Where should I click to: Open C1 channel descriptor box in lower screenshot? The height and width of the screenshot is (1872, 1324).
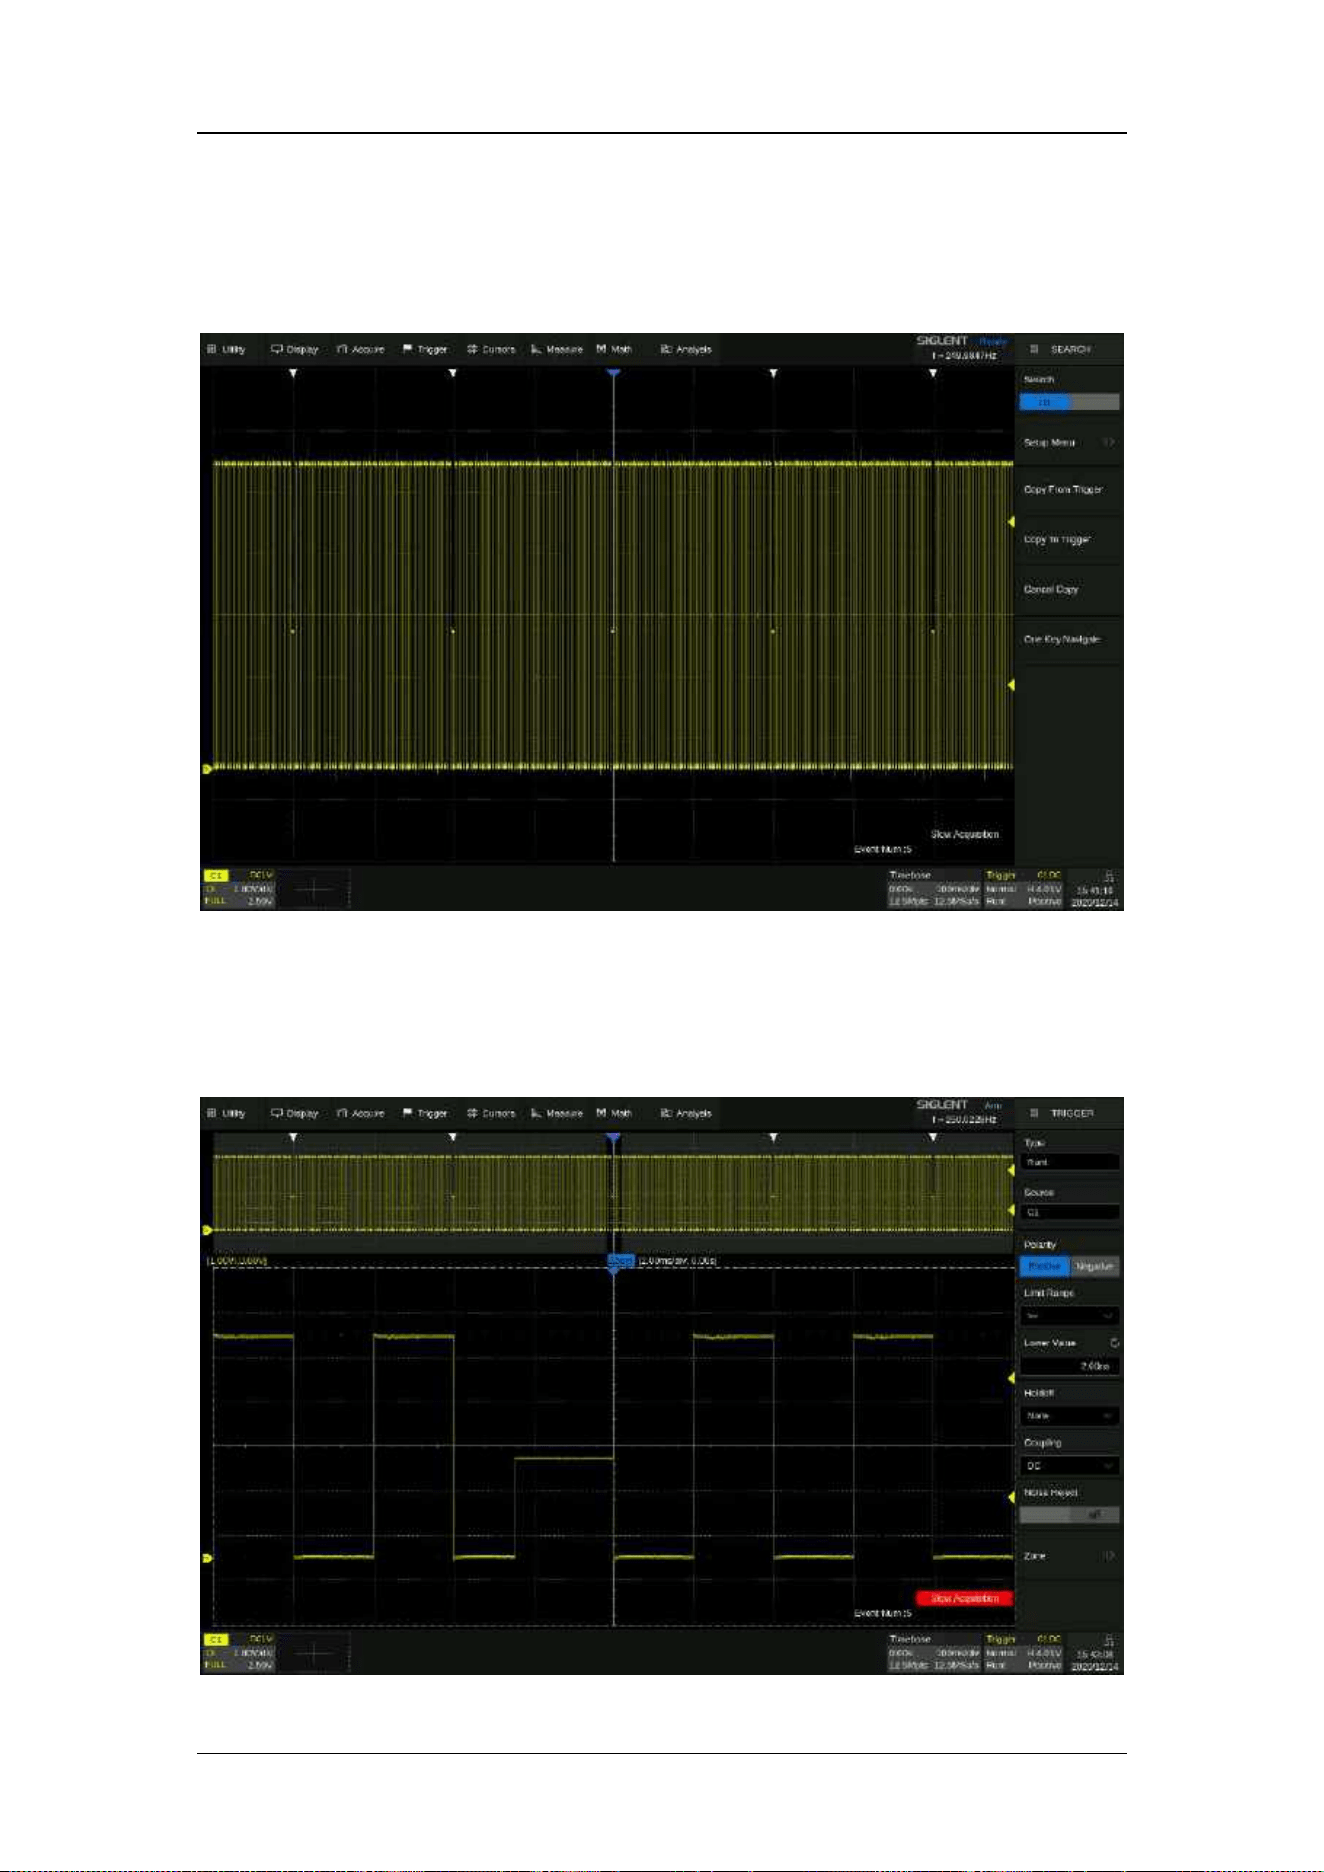239,1652
